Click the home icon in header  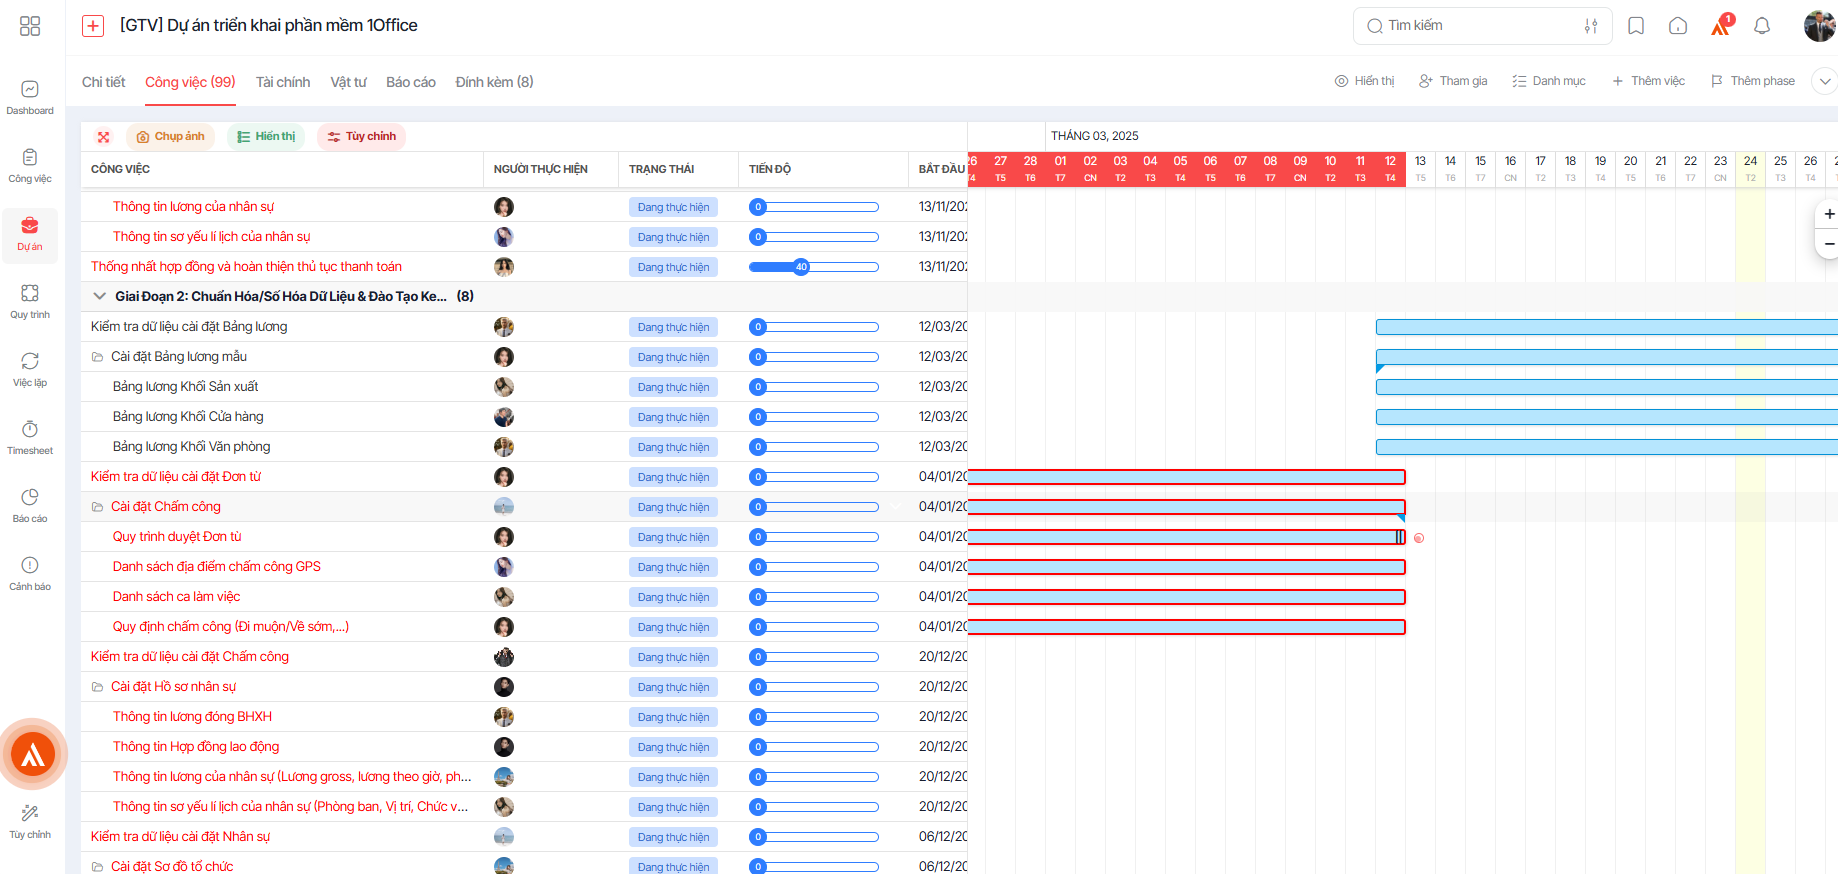coord(1678,26)
